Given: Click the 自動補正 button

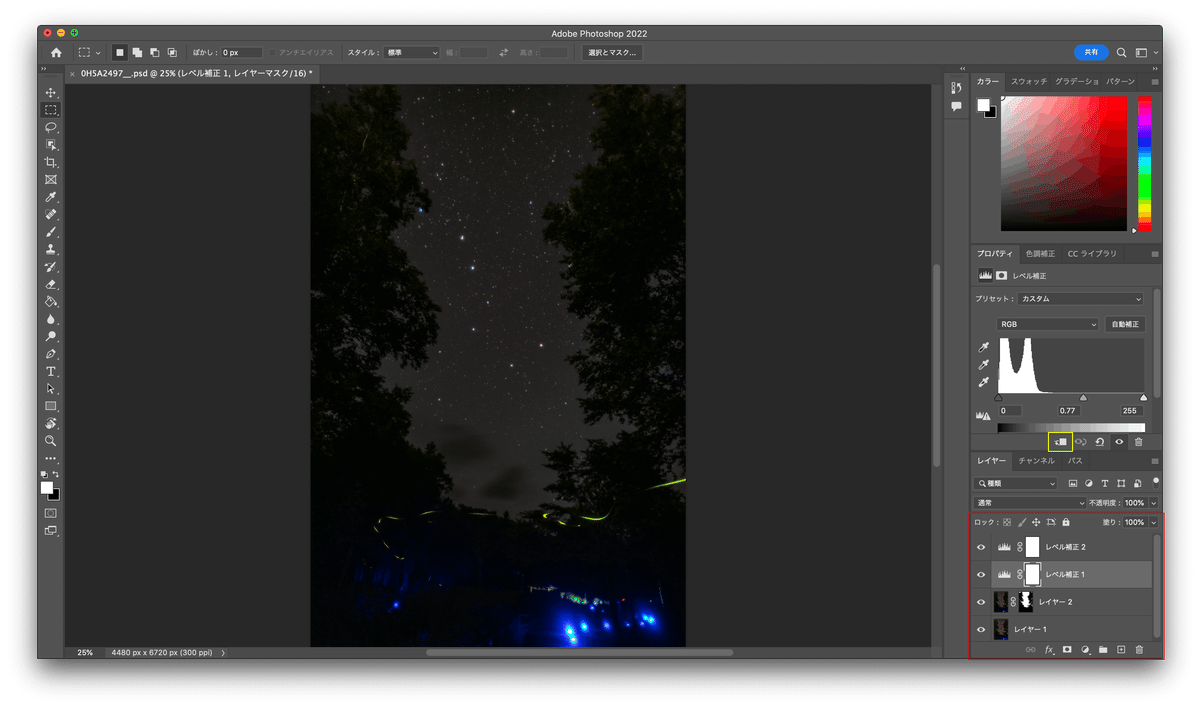Looking at the screenshot, I should pos(1125,324).
